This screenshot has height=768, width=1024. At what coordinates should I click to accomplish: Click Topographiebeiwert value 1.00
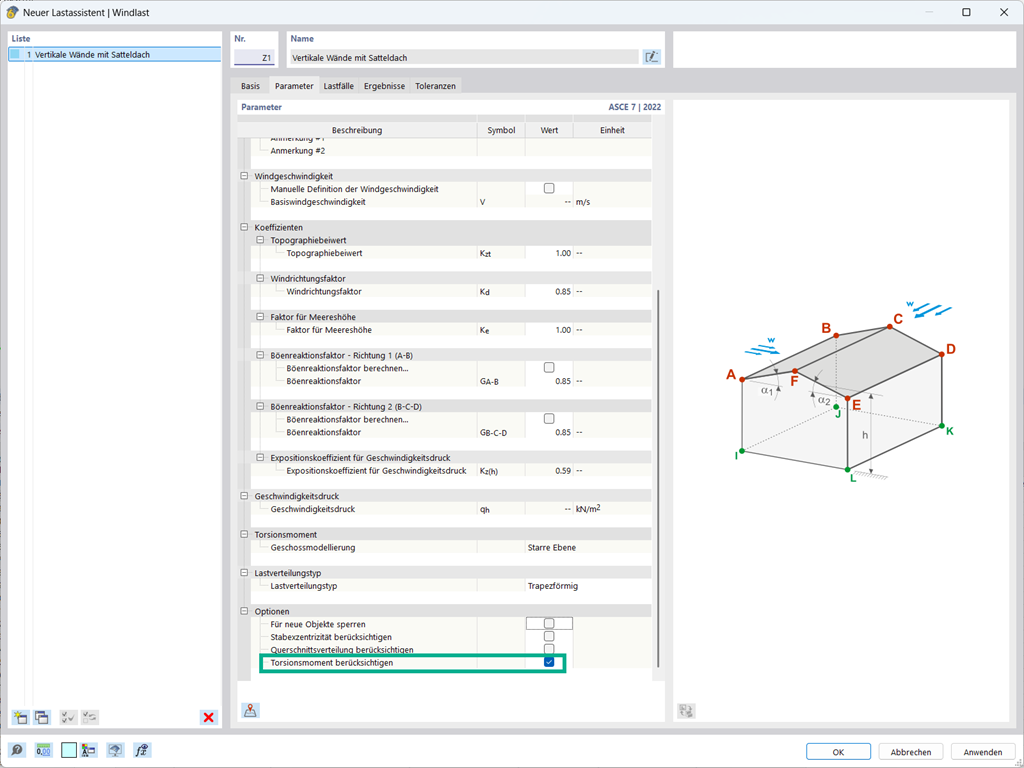tap(549, 253)
